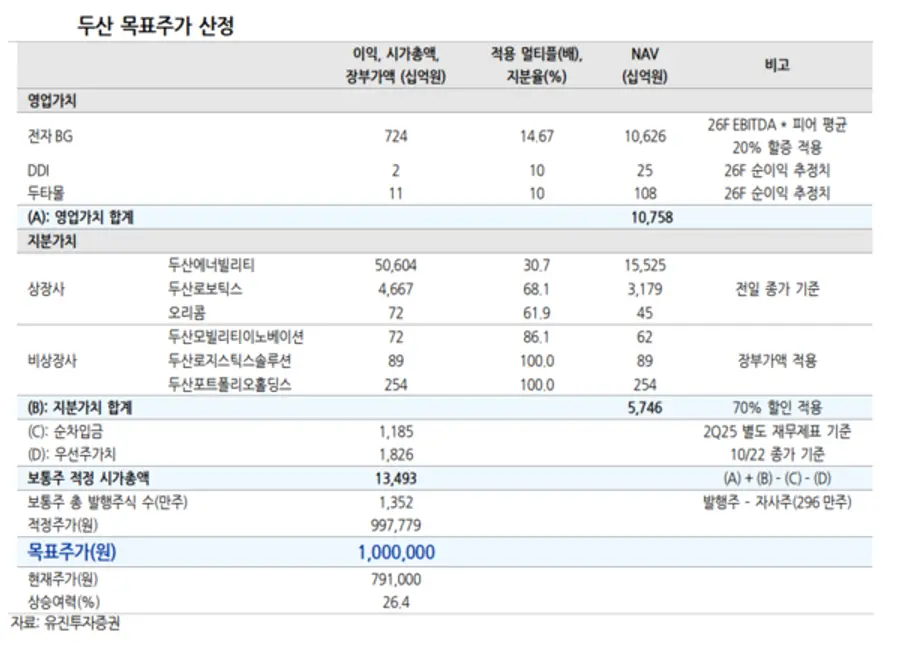Viewport: 900px width, 645px height.
Task: Click the 순차입금 value 1,185
Action: click(x=395, y=432)
